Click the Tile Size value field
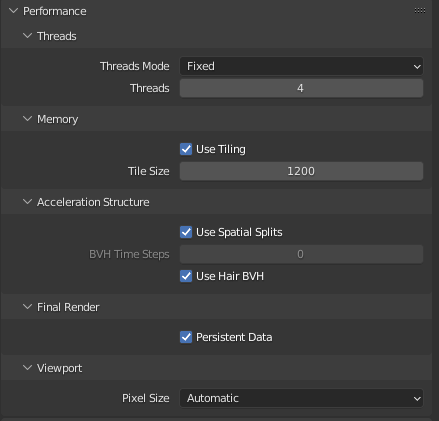439x421 pixels. coord(301,171)
